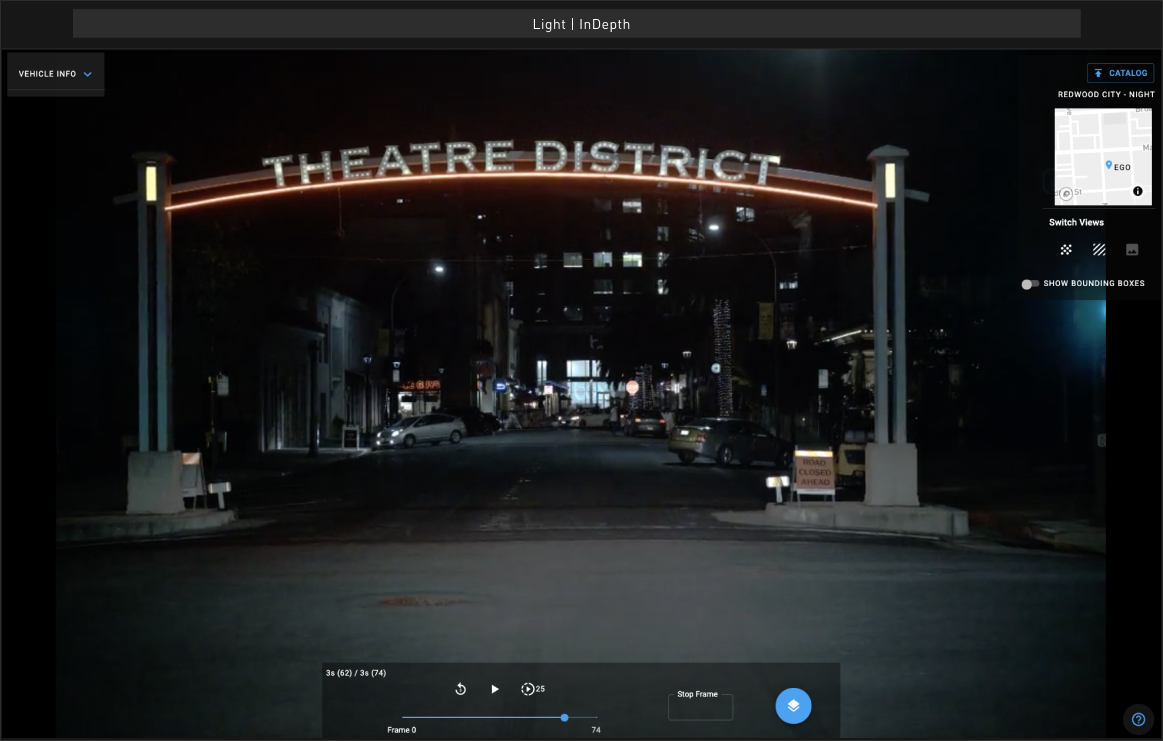Click the compass icon on the minimap
Screen dimensions: 1163x741
pyautogui.click(x=1064, y=192)
